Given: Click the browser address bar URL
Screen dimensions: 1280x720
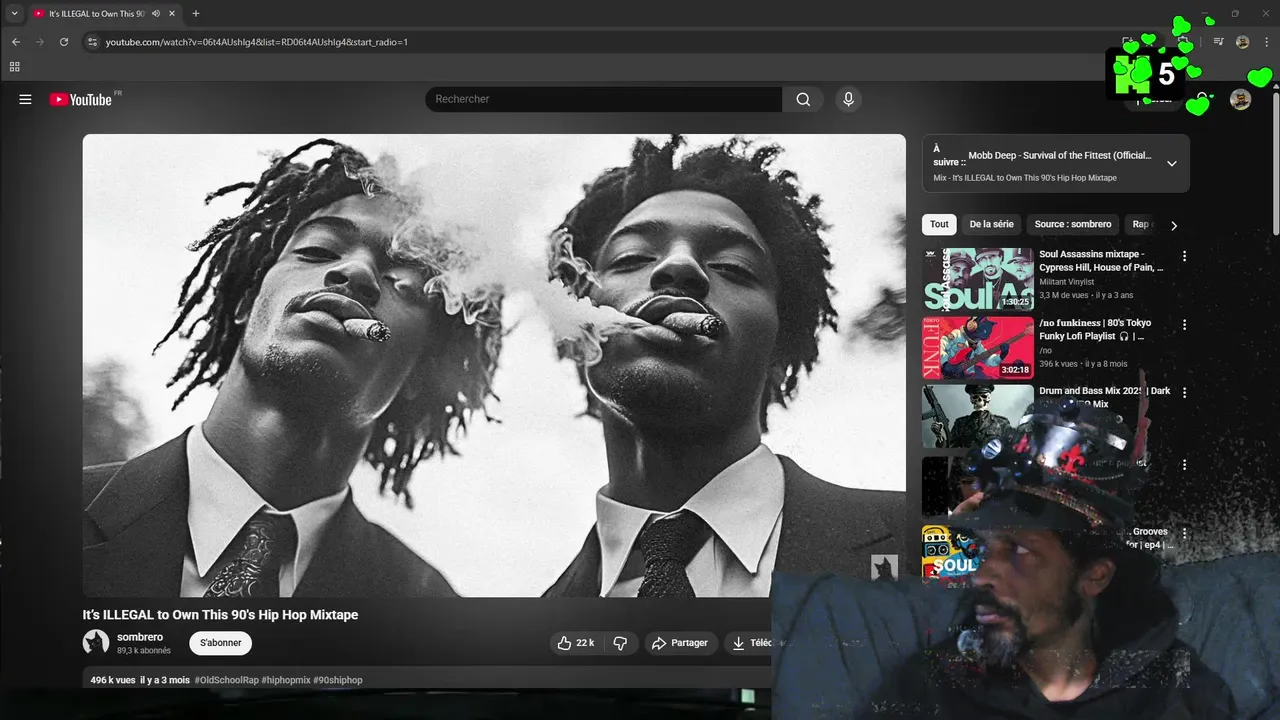Looking at the screenshot, I should coord(257,42).
